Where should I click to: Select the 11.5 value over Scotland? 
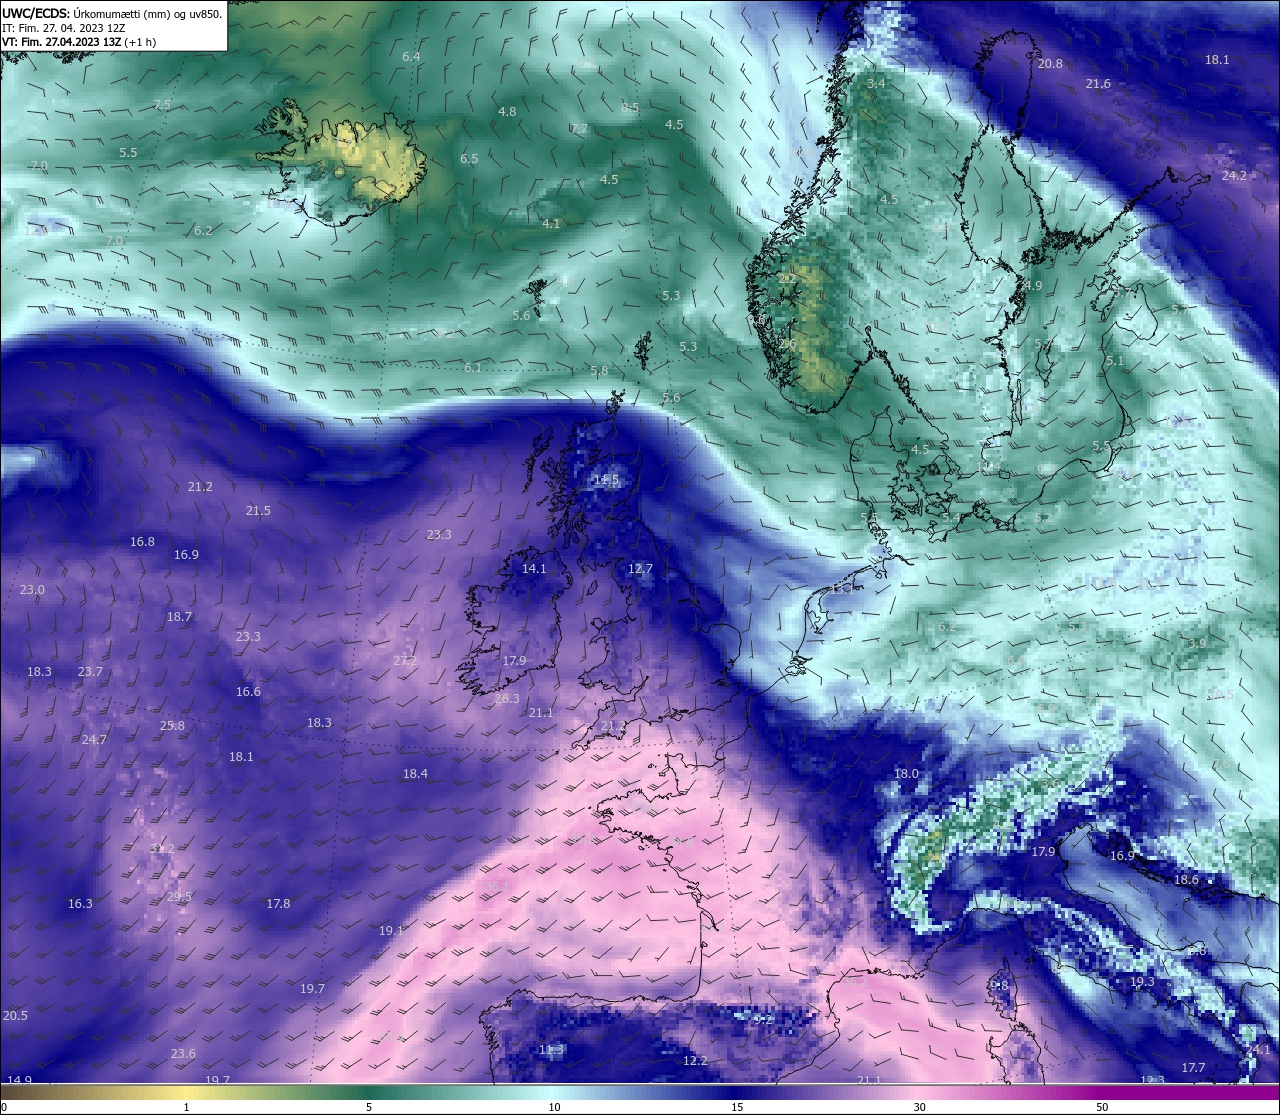pyautogui.click(x=607, y=480)
